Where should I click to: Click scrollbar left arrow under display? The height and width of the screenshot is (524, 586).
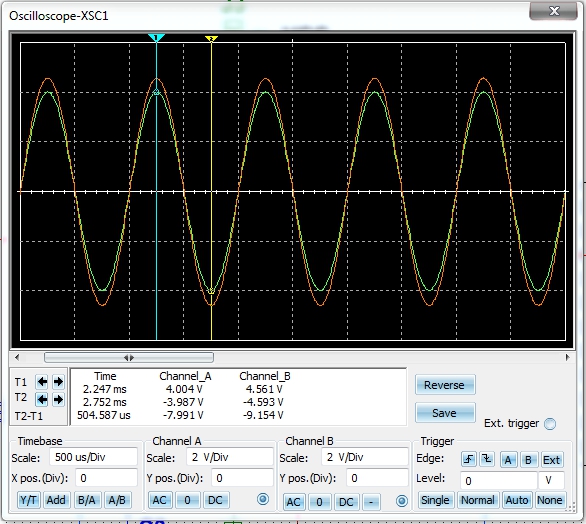(17, 357)
